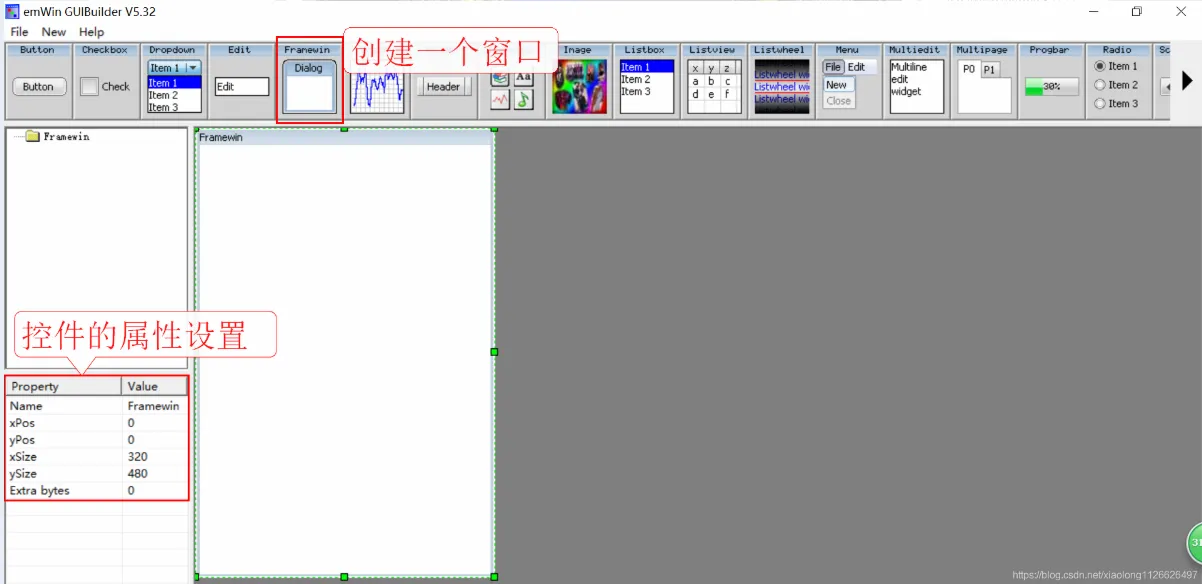Image resolution: width=1202 pixels, height=584 pixels.
Task: Add an Iconview widget with four icons
Action: point(512,88)
